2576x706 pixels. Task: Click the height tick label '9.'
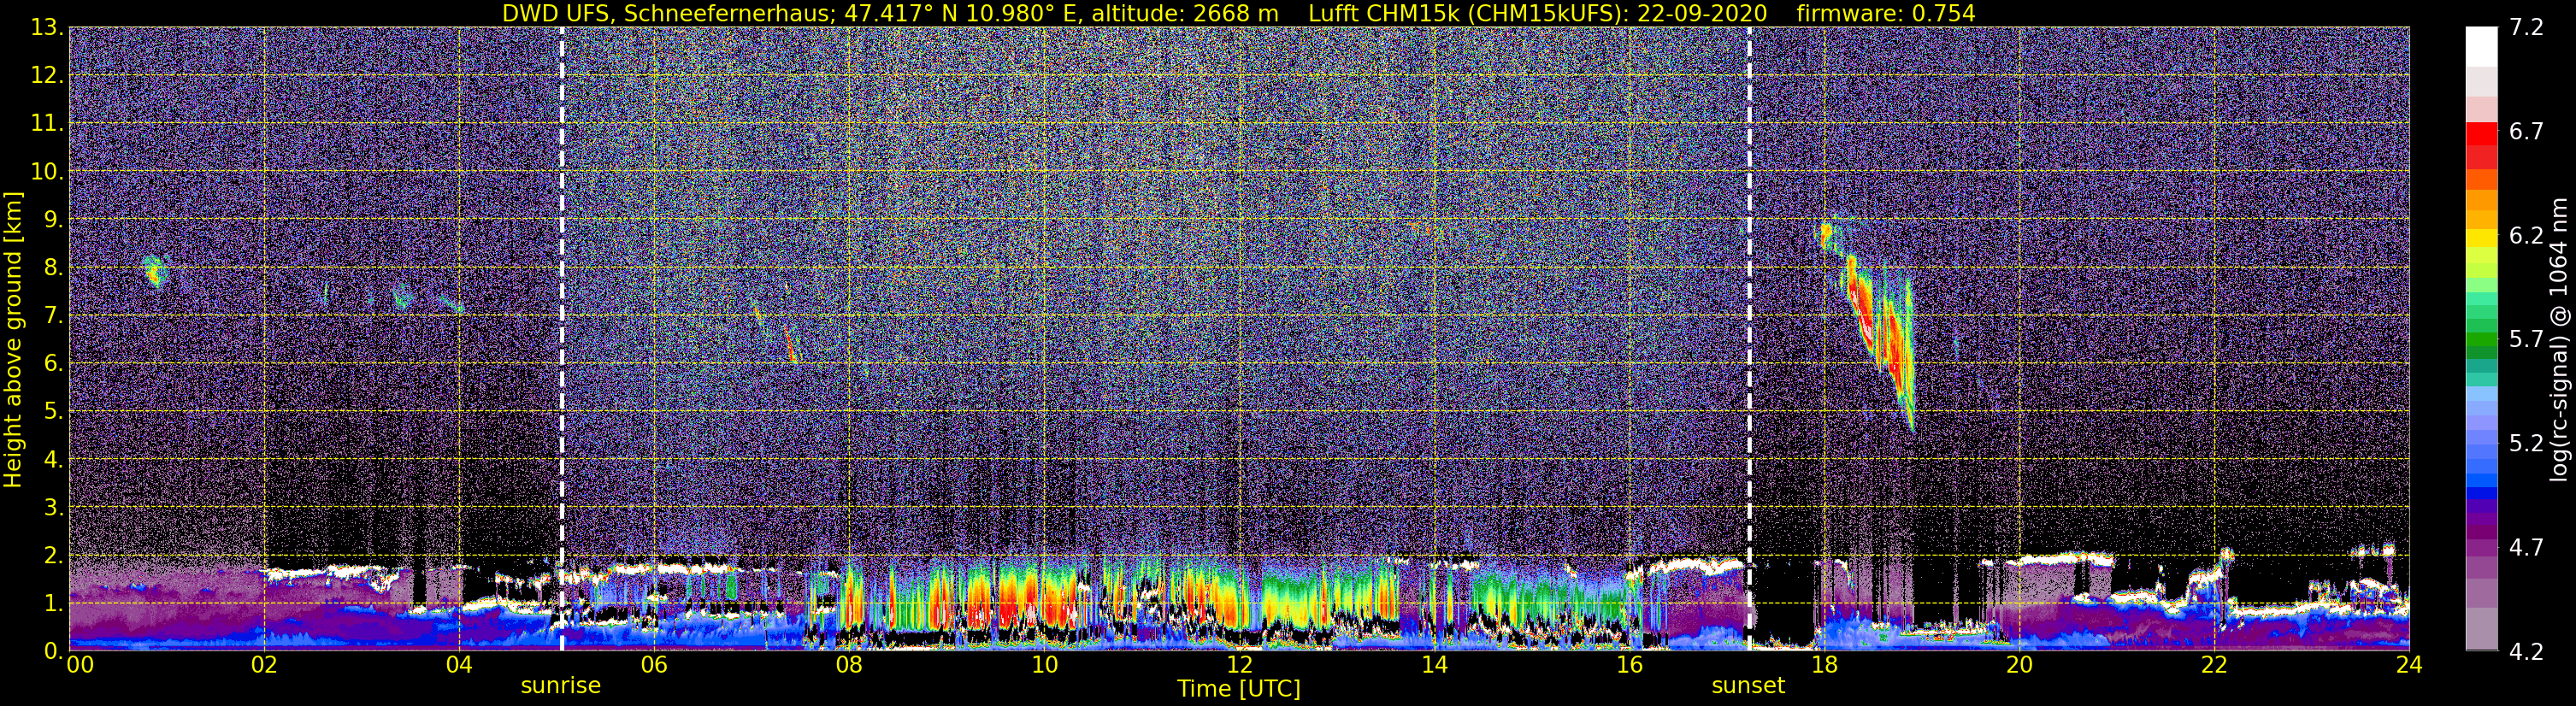(x=53, y=220)
